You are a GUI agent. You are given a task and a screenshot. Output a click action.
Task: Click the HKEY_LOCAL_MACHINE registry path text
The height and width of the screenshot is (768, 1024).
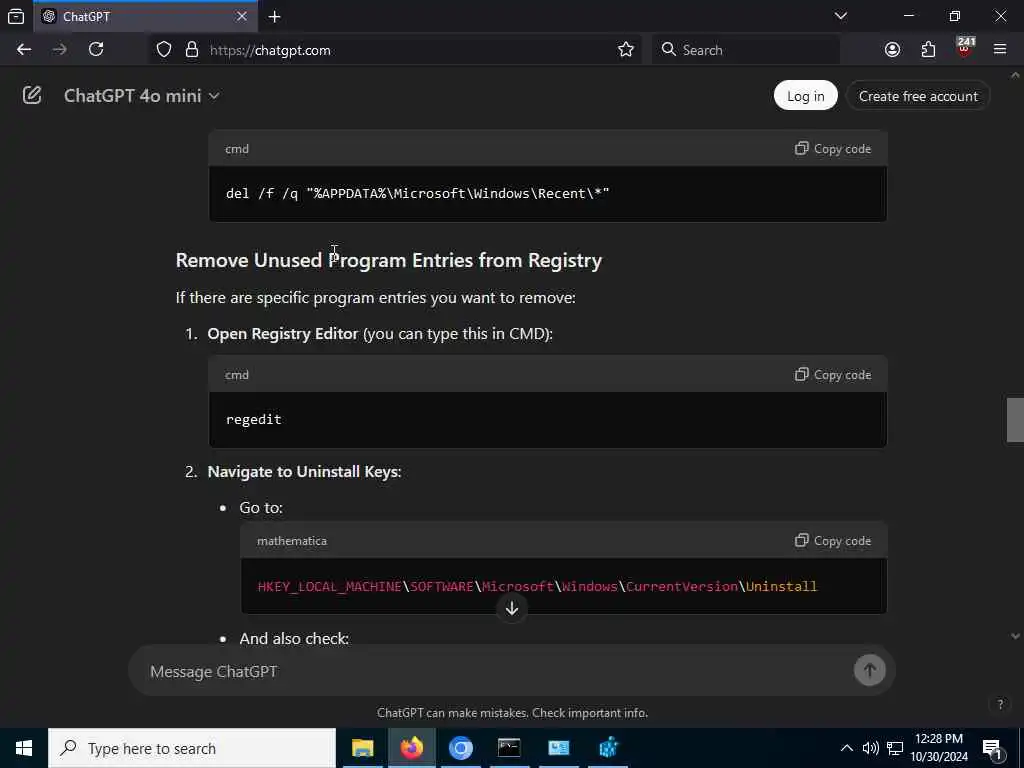coord(537,586)
